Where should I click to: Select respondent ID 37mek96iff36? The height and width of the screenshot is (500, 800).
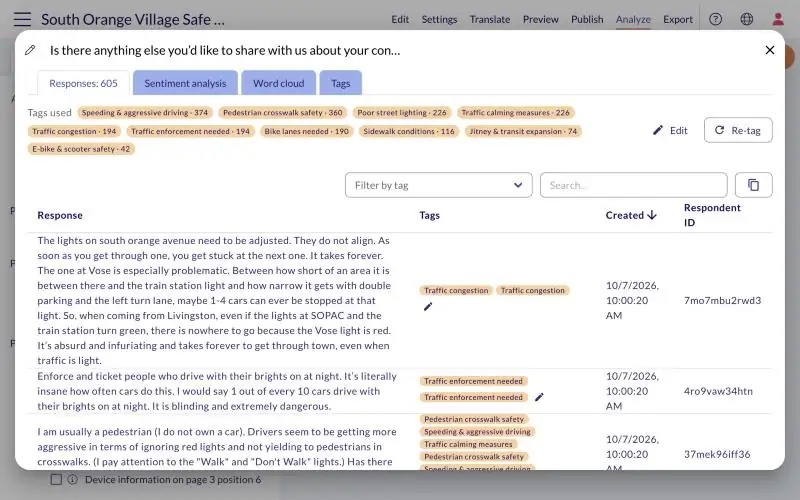click(717, 454)
